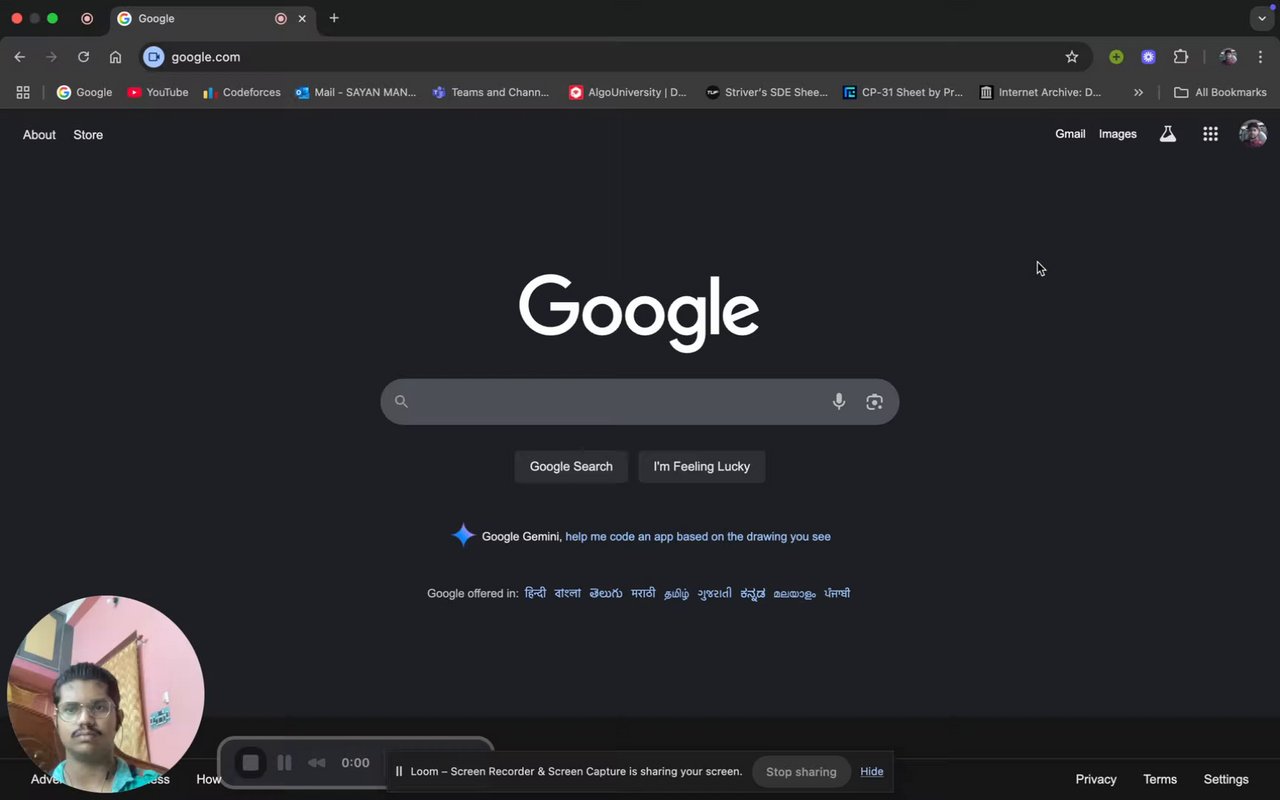Pause the Loom recording
1280x800 pixels.
[x=284, y=763]
